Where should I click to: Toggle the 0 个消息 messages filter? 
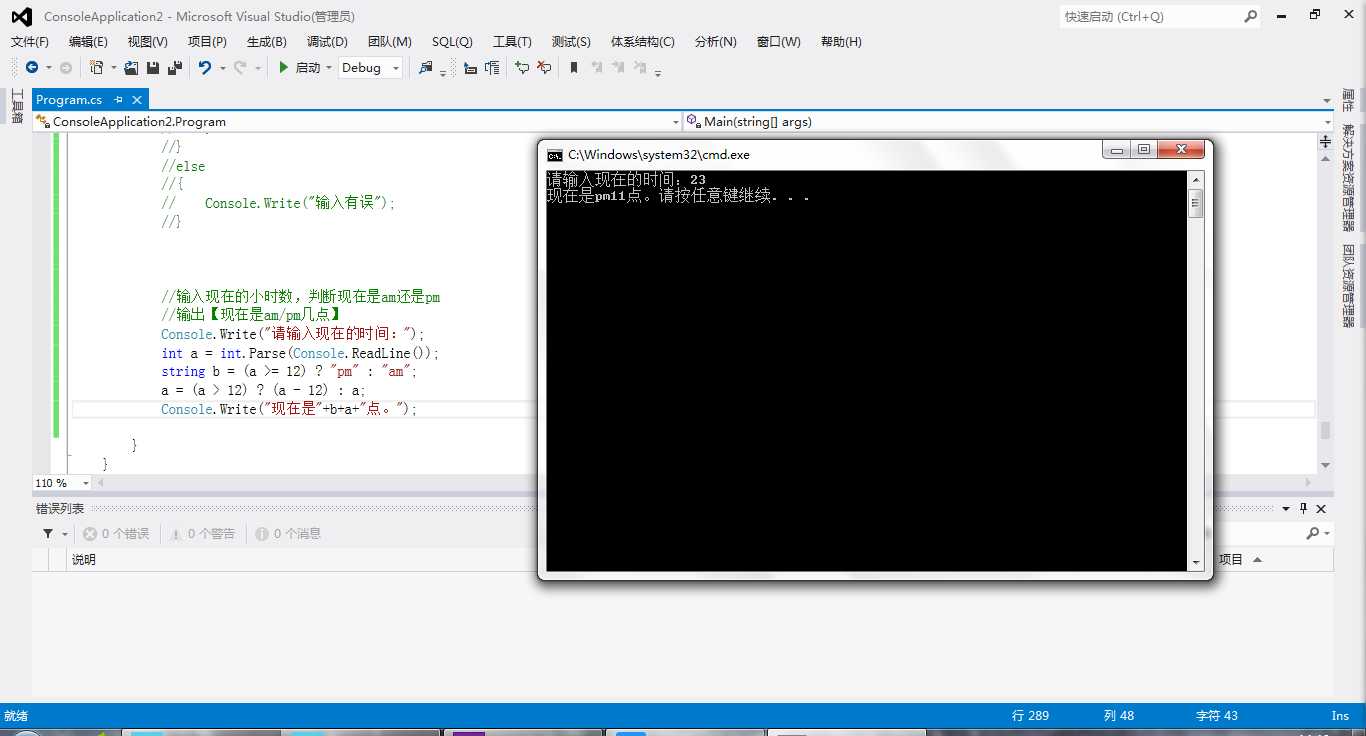tap(288, 534)
